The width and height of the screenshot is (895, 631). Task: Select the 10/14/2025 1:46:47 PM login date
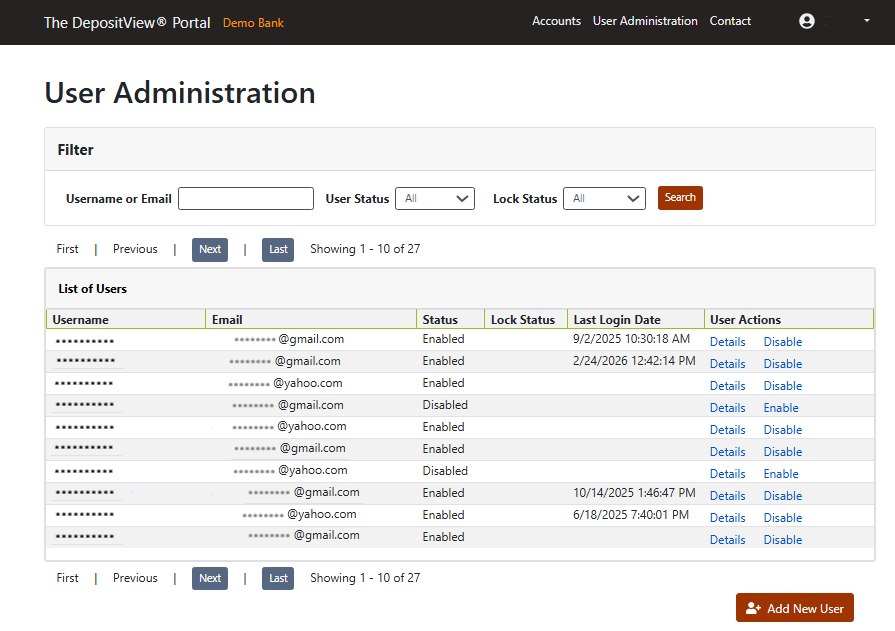[x=634, y=493]
